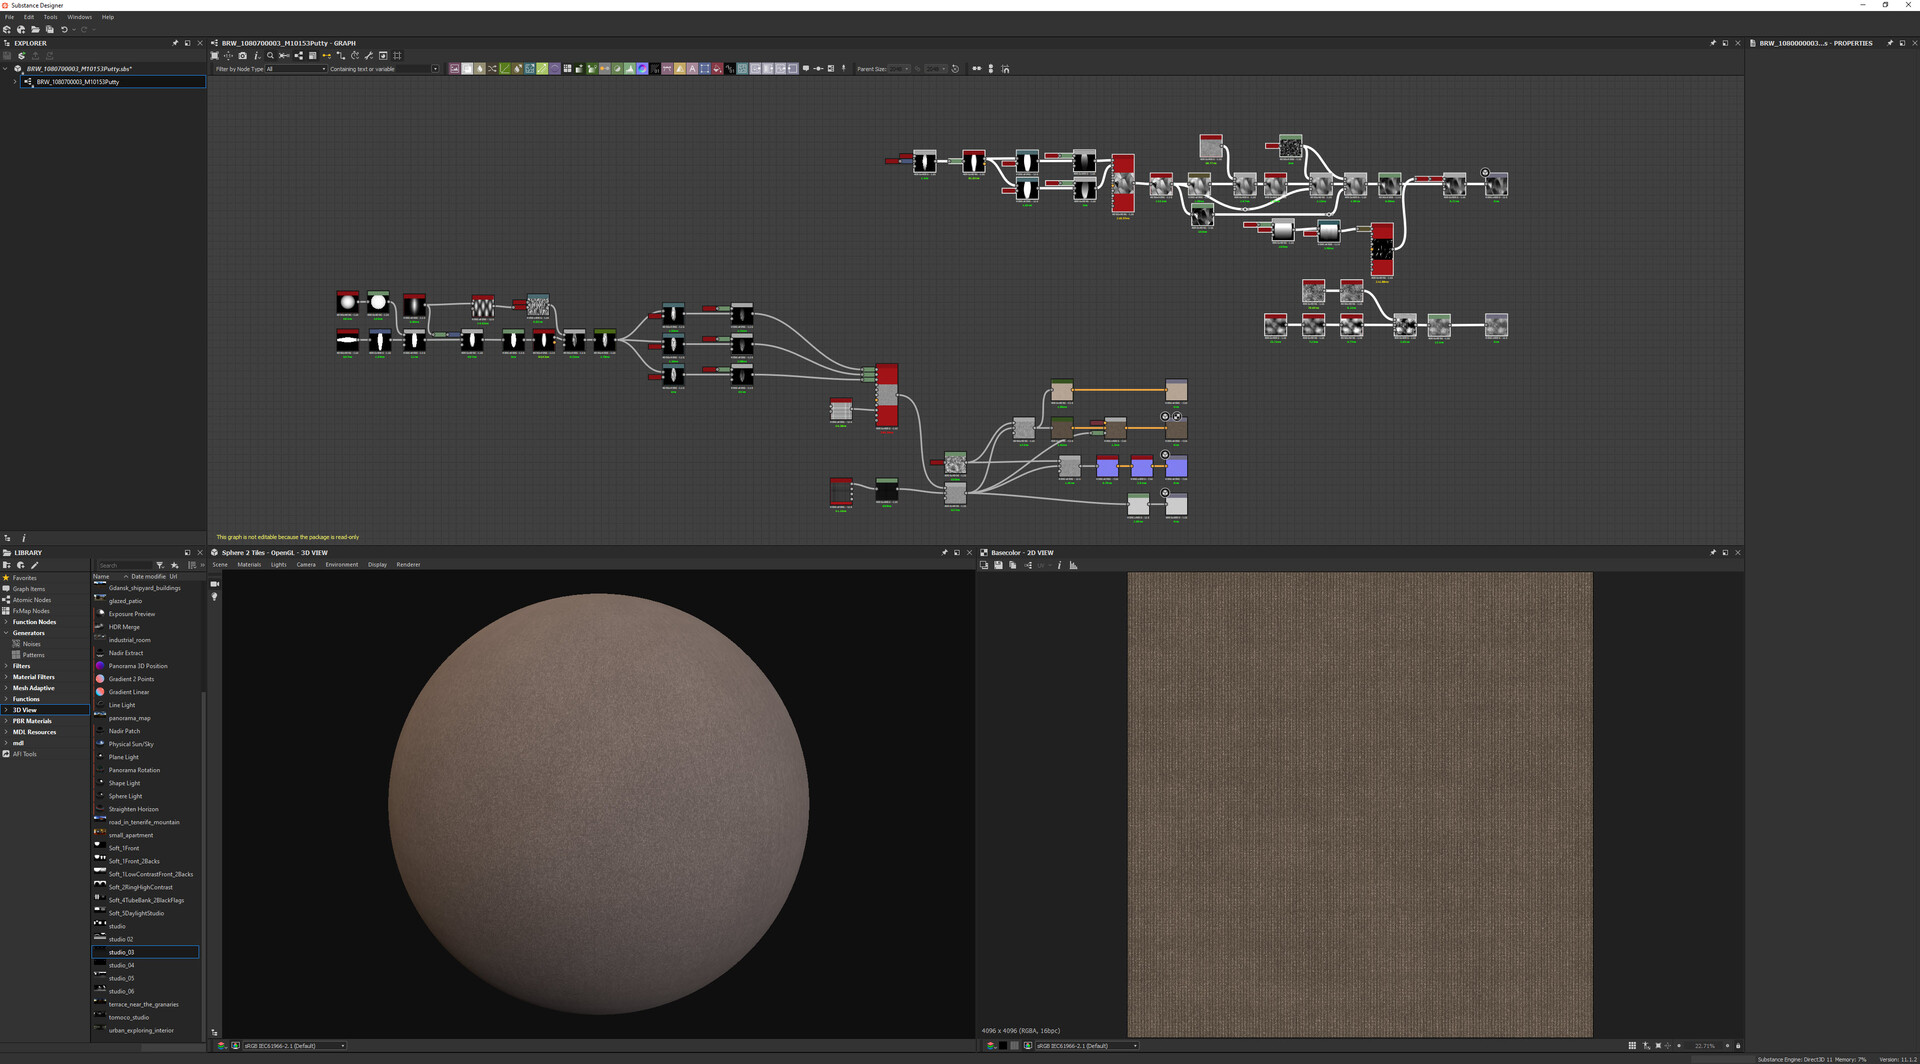
Task: Click the light bulb icon in 3D view
Action: (x=214, y=597)
